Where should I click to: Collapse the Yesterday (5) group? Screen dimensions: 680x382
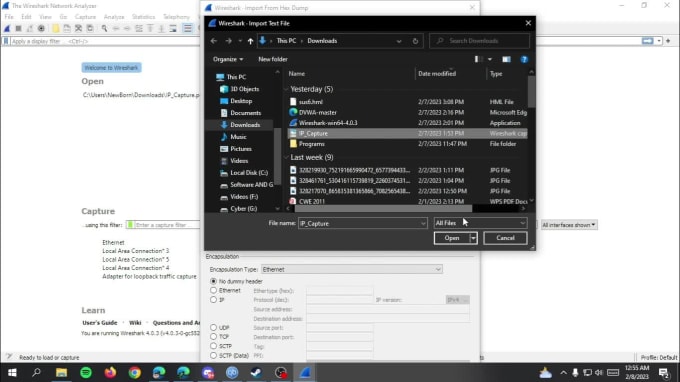point(286,89)
